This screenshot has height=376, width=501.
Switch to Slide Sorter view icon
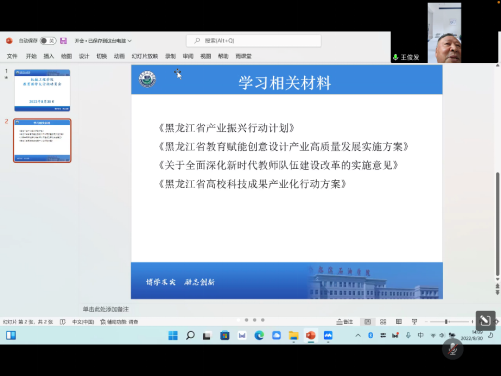383,322
